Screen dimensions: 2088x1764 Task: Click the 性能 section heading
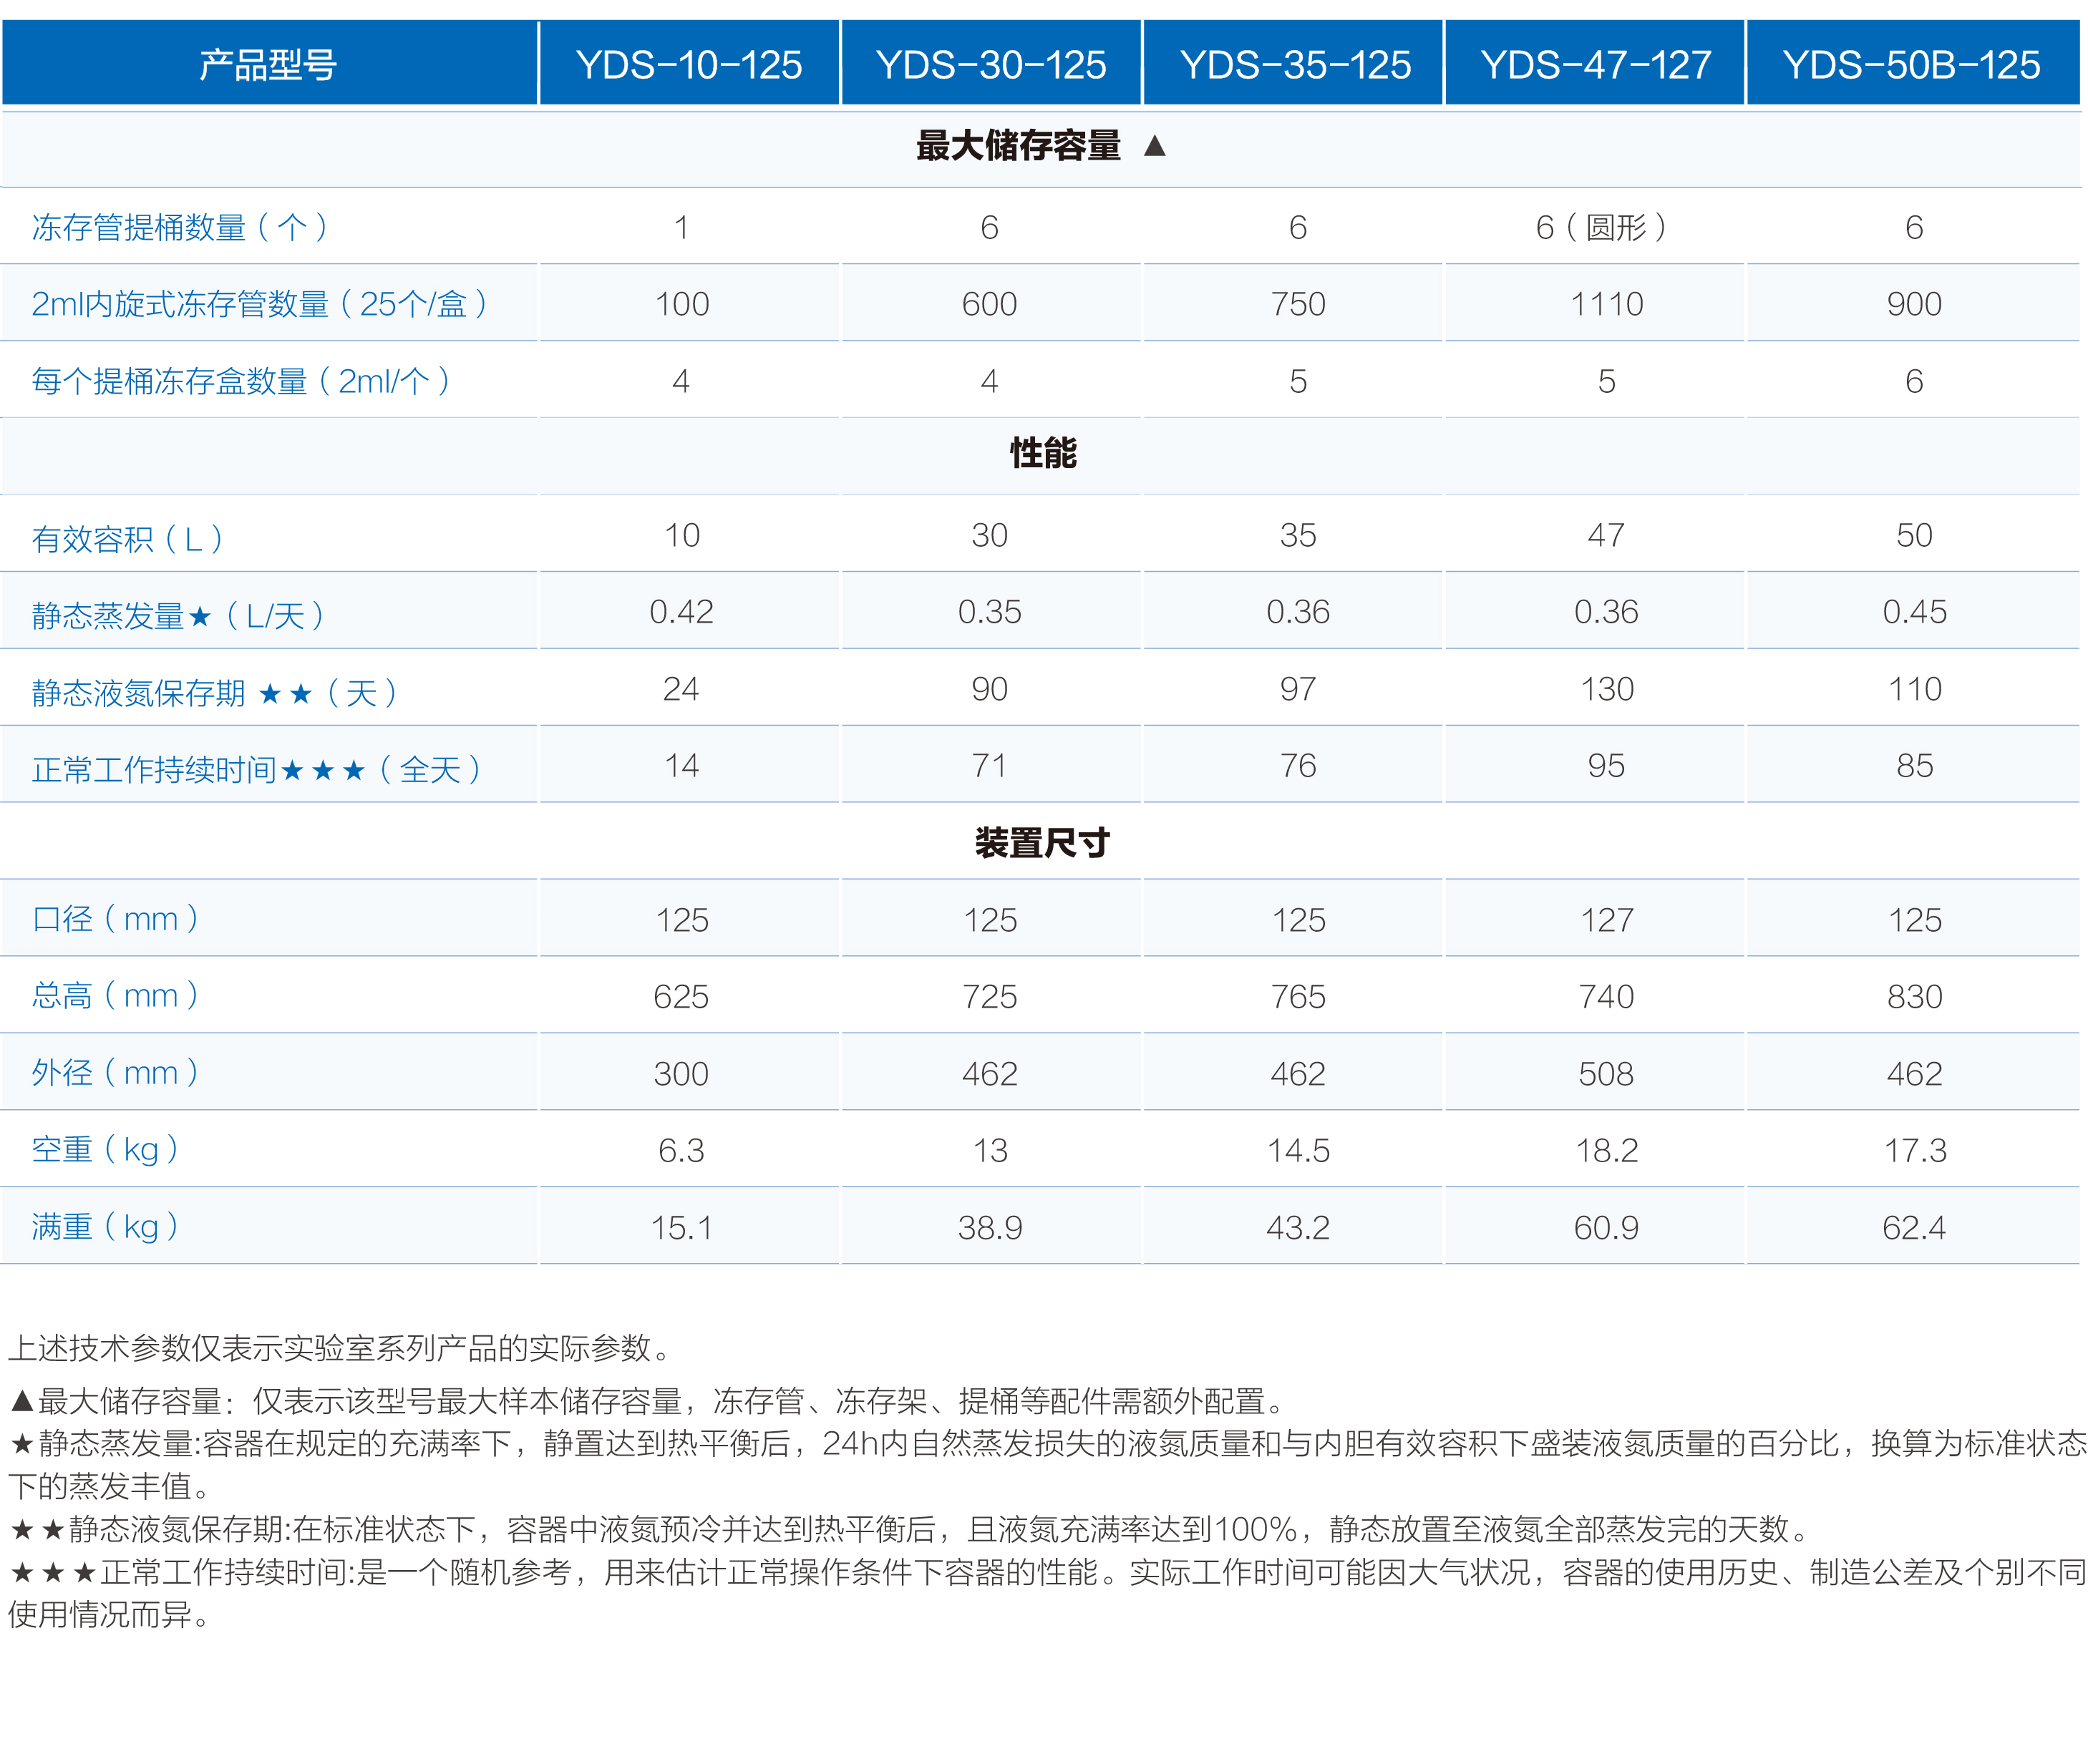(x=1043, y=453)
